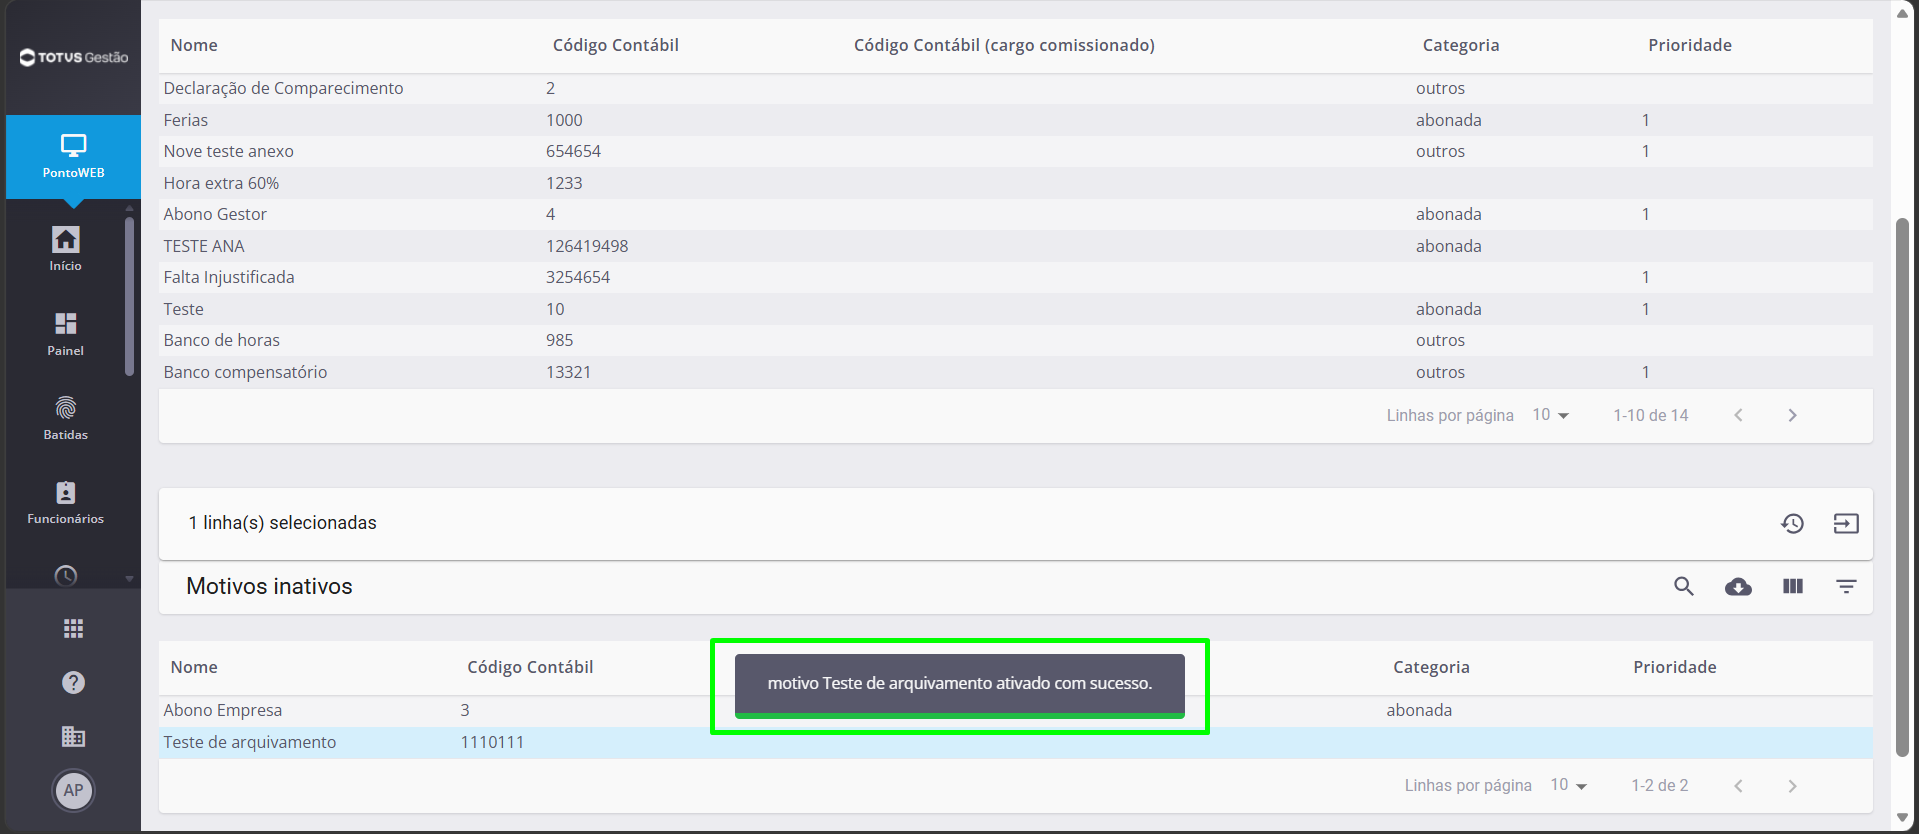
Task: Expand rows per page dropdown in inactive table
Action: pyautogui.click(x=1569, y=786)
